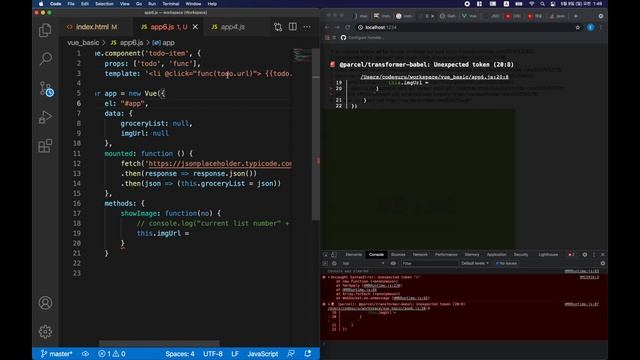Viewport: 640px width, 360px height.
Task: Click the remote sync icon next to master
Action: pyautogui.click(x=85, y=354)
